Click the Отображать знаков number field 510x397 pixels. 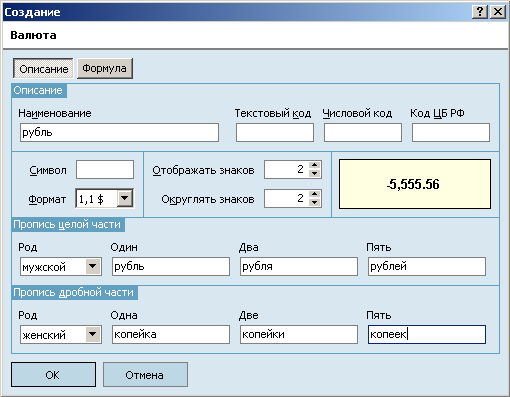coord(287,170)
